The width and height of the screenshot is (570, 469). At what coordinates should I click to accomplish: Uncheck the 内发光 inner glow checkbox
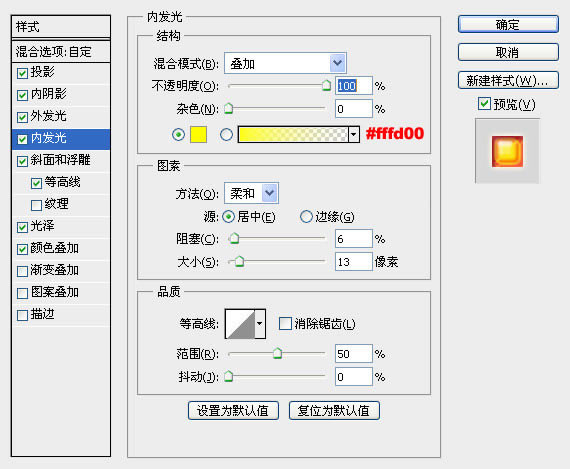22,139
